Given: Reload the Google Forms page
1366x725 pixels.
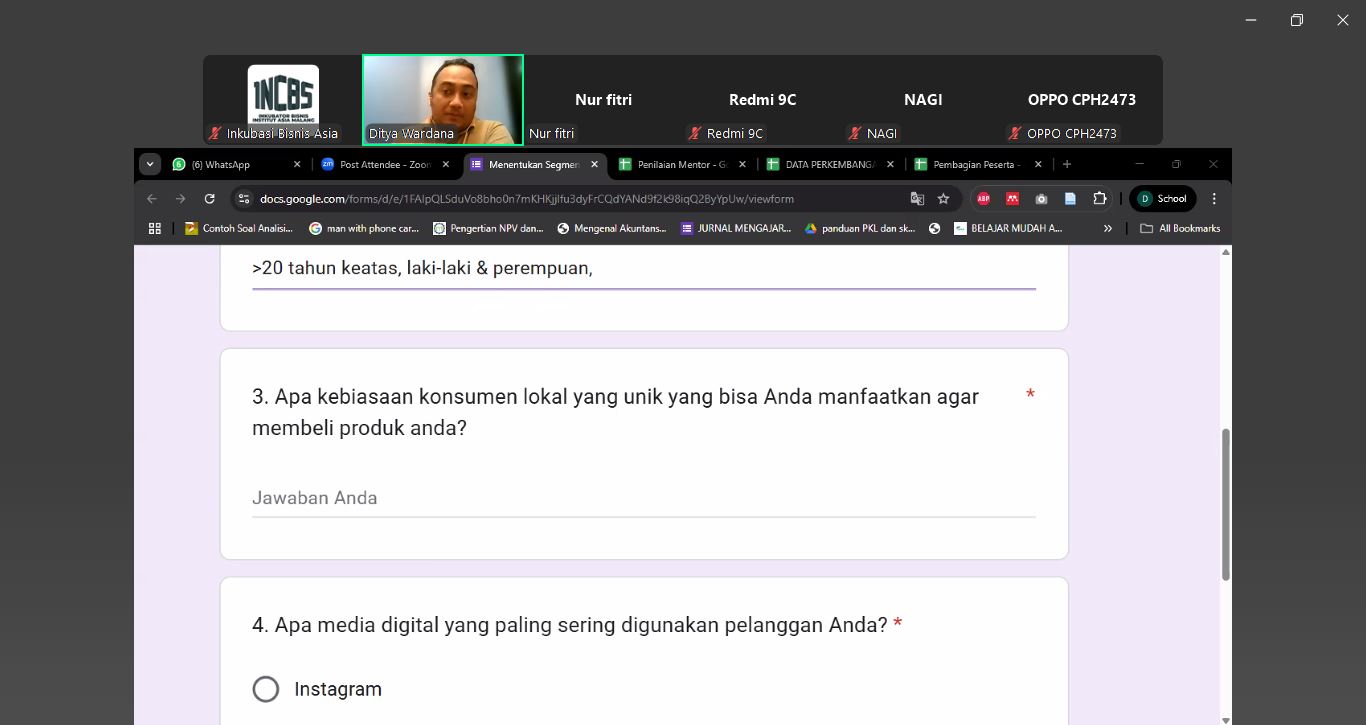Looking at the screenshot, I should click(210, 199).
